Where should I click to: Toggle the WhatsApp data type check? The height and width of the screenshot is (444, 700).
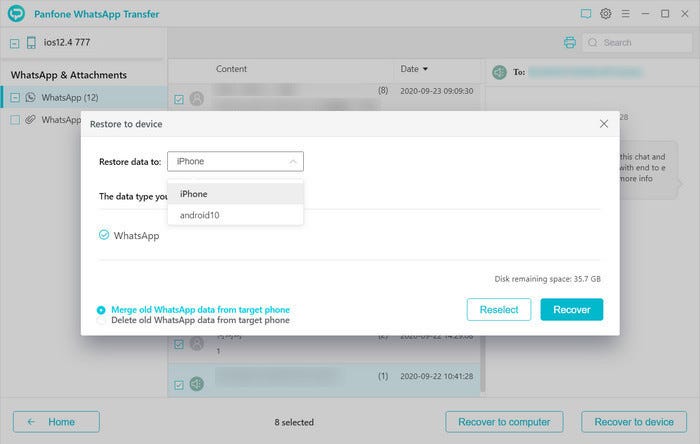coord(104,235)
